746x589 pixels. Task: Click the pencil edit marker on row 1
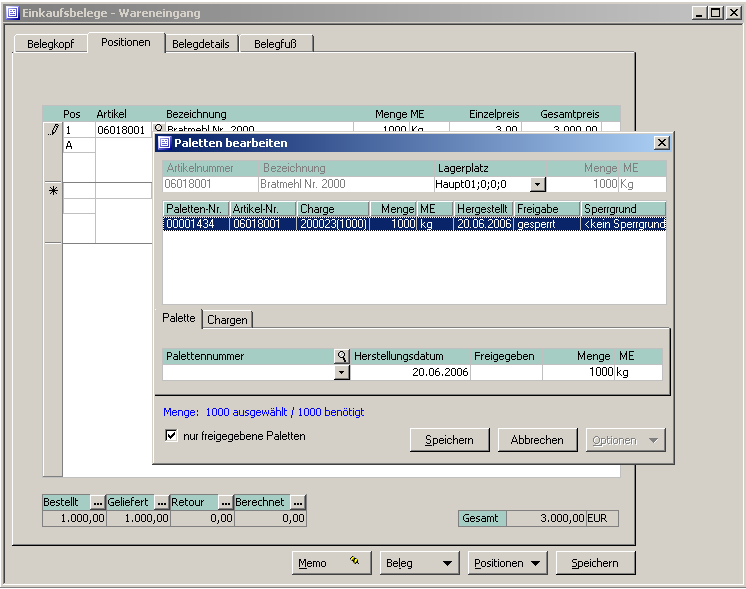pos(53,130)
